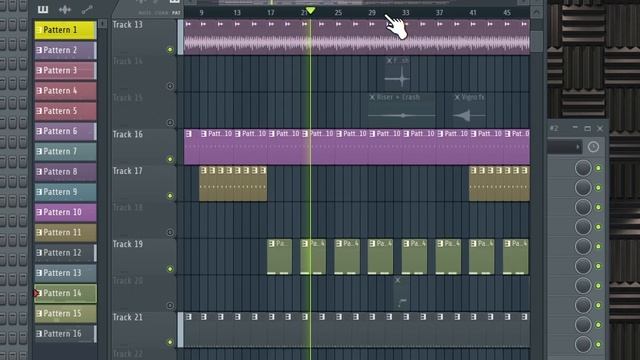Click the scroll-up arrow above the playlist scrollbar
The width and height of the screenshot is (640, 360).
(536, 13)
